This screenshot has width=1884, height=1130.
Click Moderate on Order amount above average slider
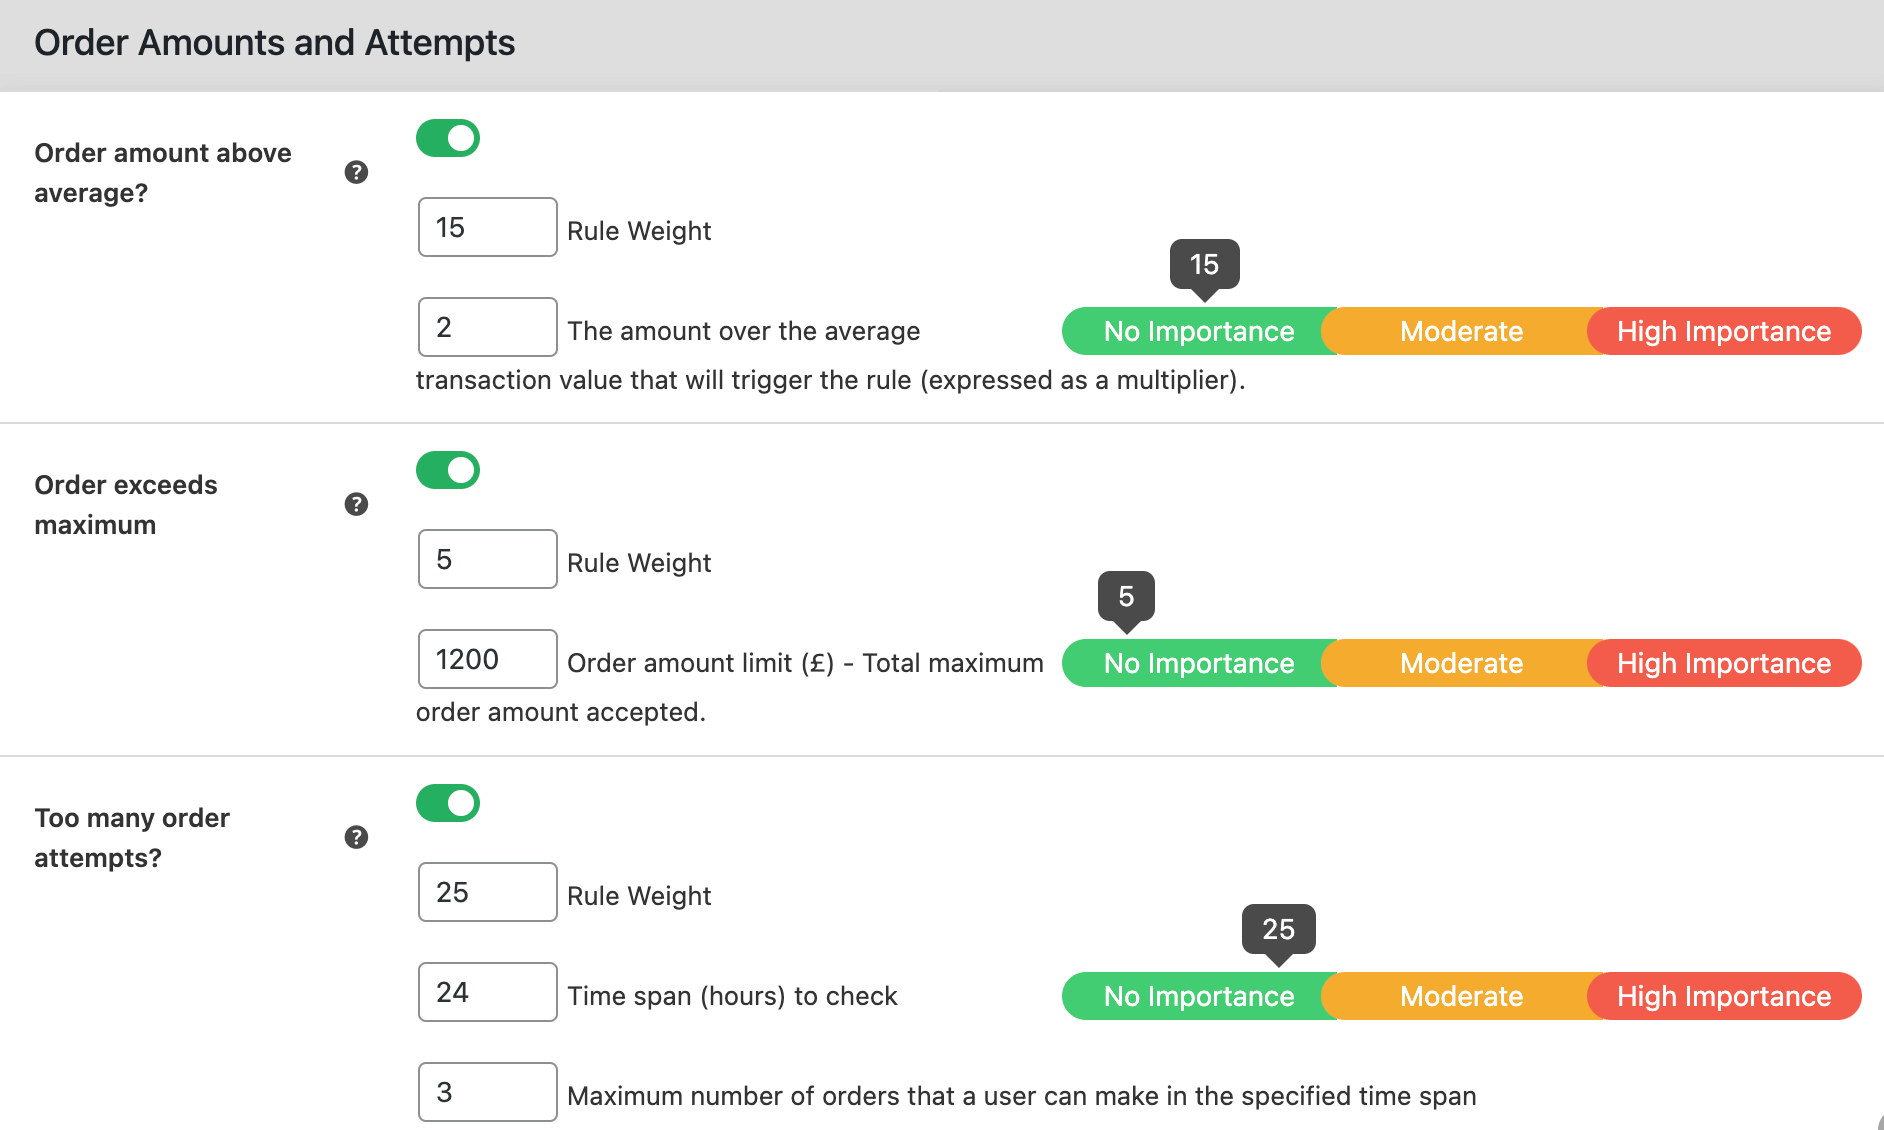[x=1461, y=331]
